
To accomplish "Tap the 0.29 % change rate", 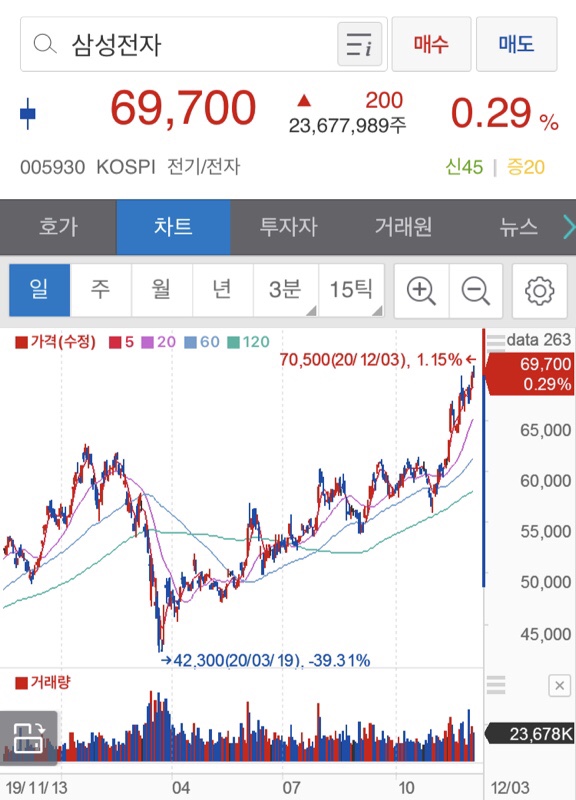I will (504, 113).
